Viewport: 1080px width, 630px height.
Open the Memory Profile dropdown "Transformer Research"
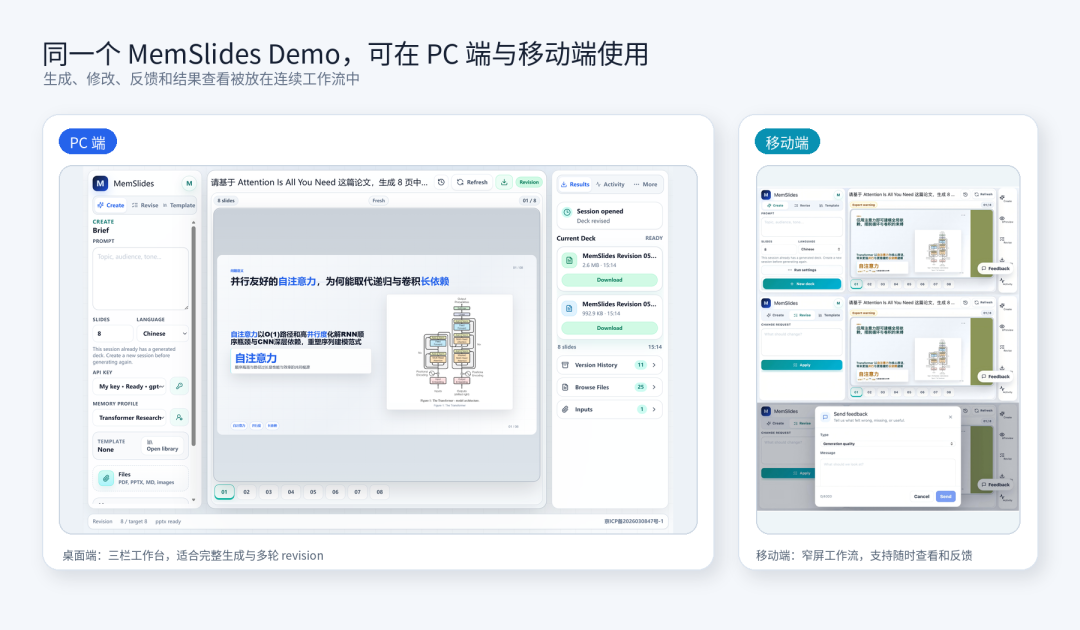point(130,417)
